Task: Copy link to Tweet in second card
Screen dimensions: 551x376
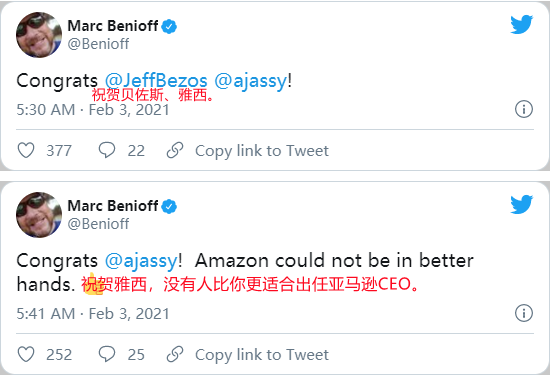Action: 262,355
